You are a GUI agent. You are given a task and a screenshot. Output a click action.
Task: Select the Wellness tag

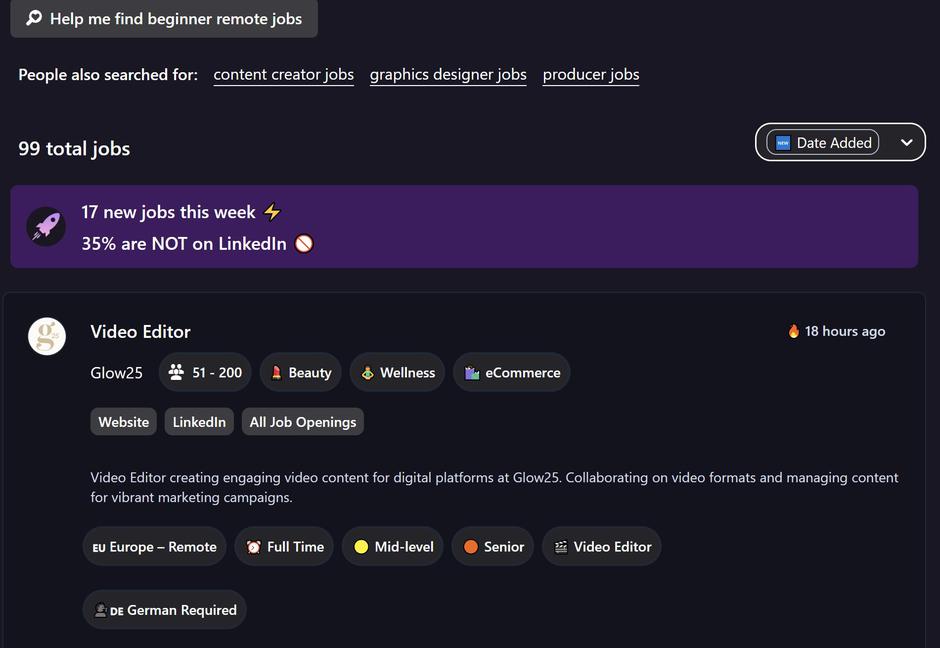click(397, 371)
